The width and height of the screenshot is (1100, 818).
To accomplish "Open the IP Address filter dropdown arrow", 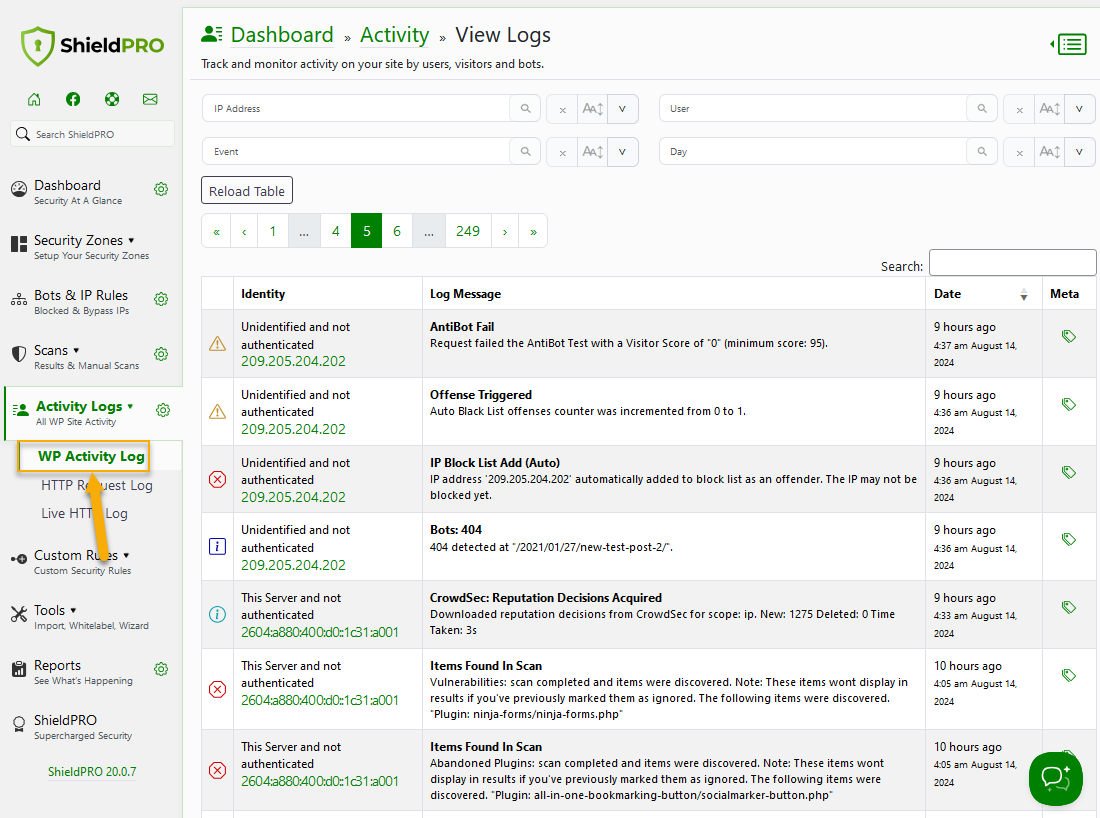I will click(x=622, y=109).
